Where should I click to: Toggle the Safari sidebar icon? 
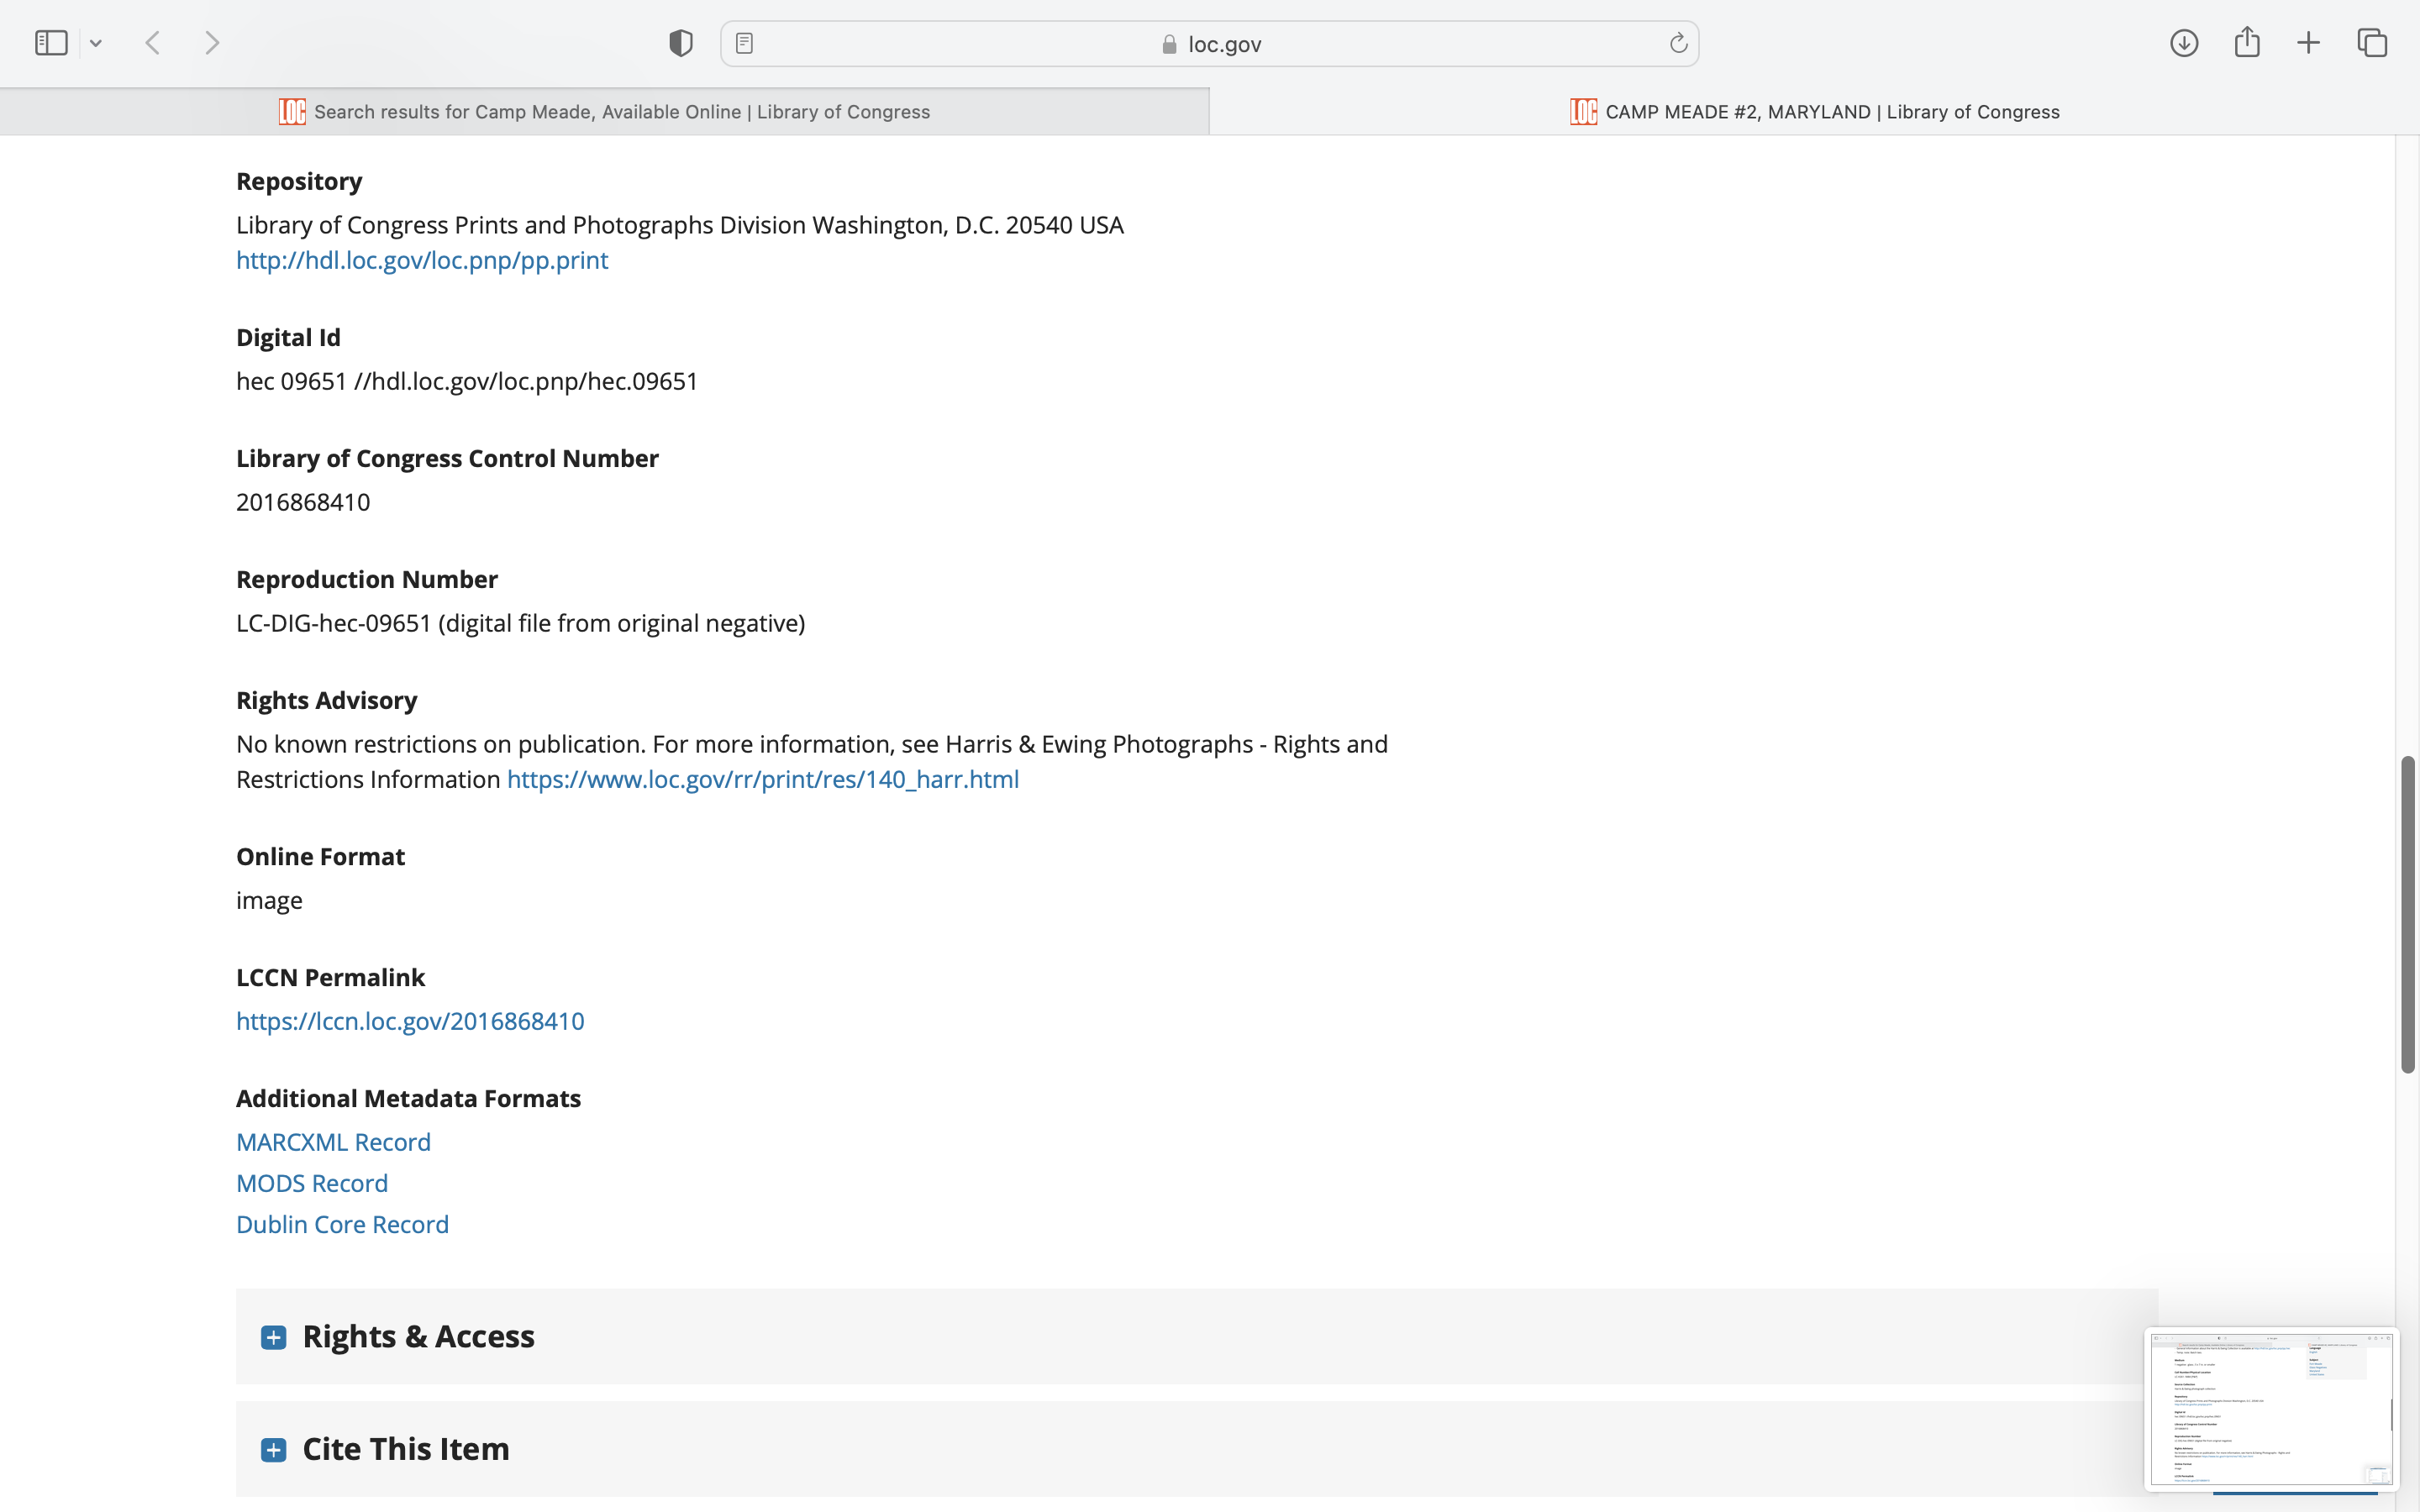tap(51, 43)
